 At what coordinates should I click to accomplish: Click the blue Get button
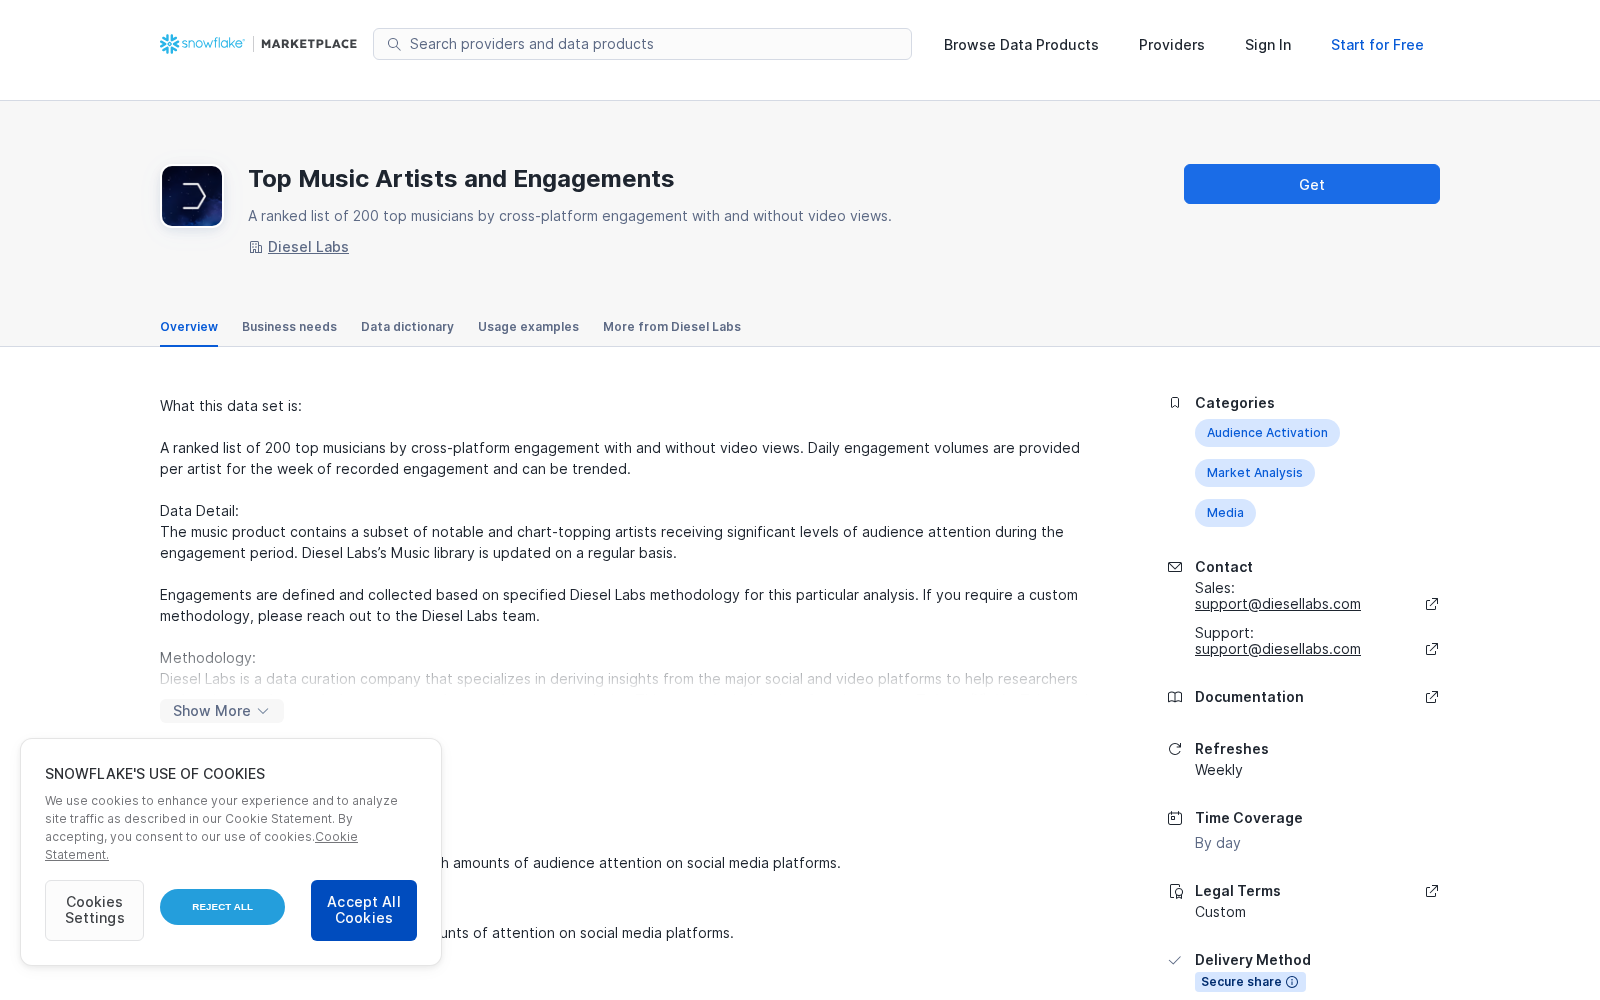pyautogui.click(x=1312, y=184)
